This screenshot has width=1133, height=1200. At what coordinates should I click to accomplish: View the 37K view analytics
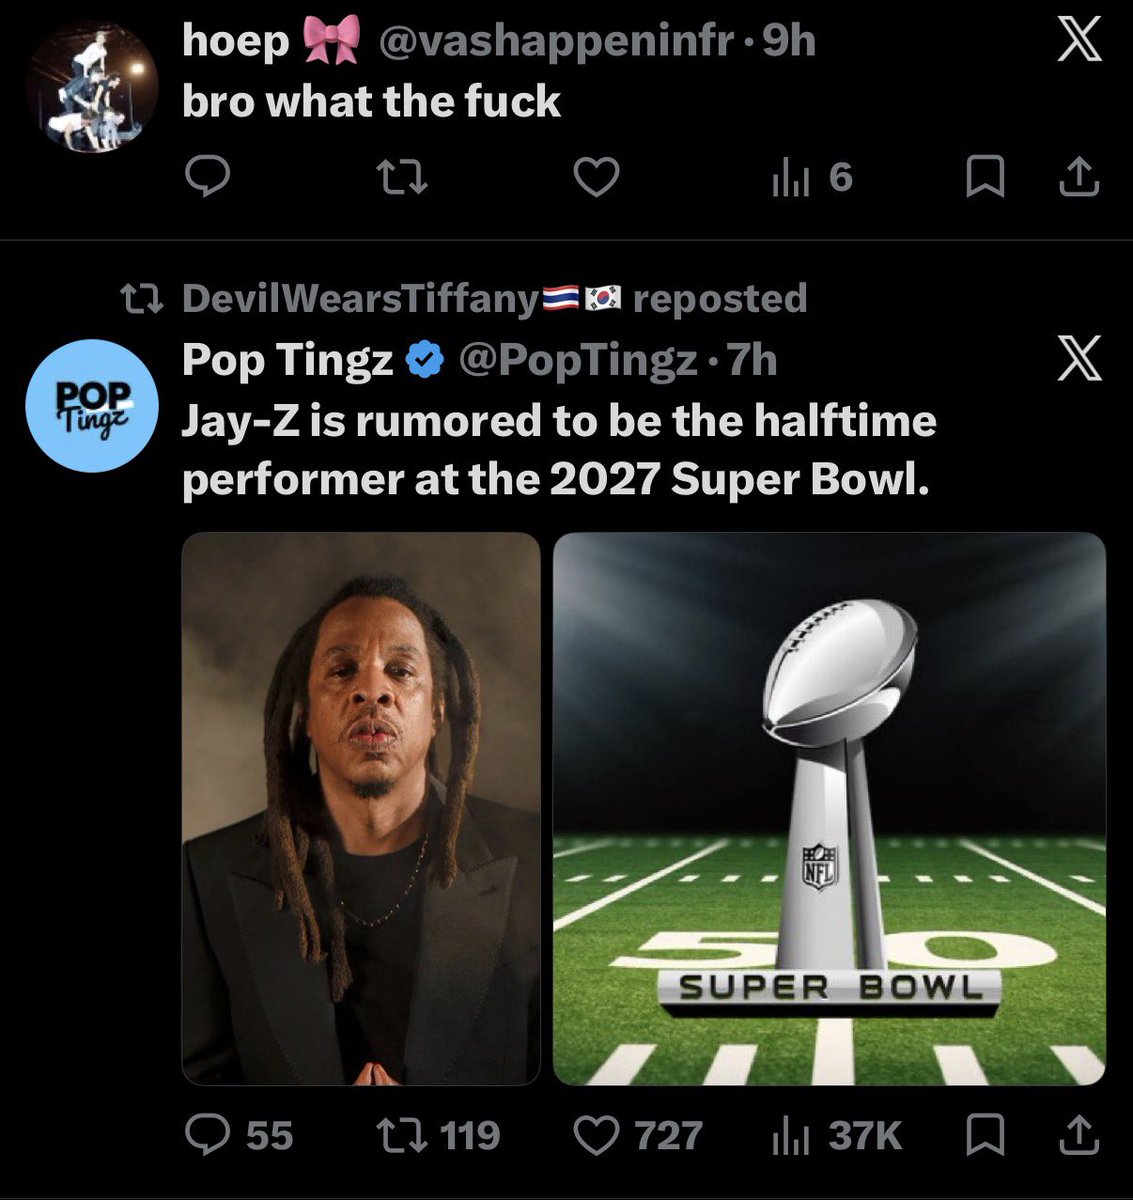(836, 1136)
